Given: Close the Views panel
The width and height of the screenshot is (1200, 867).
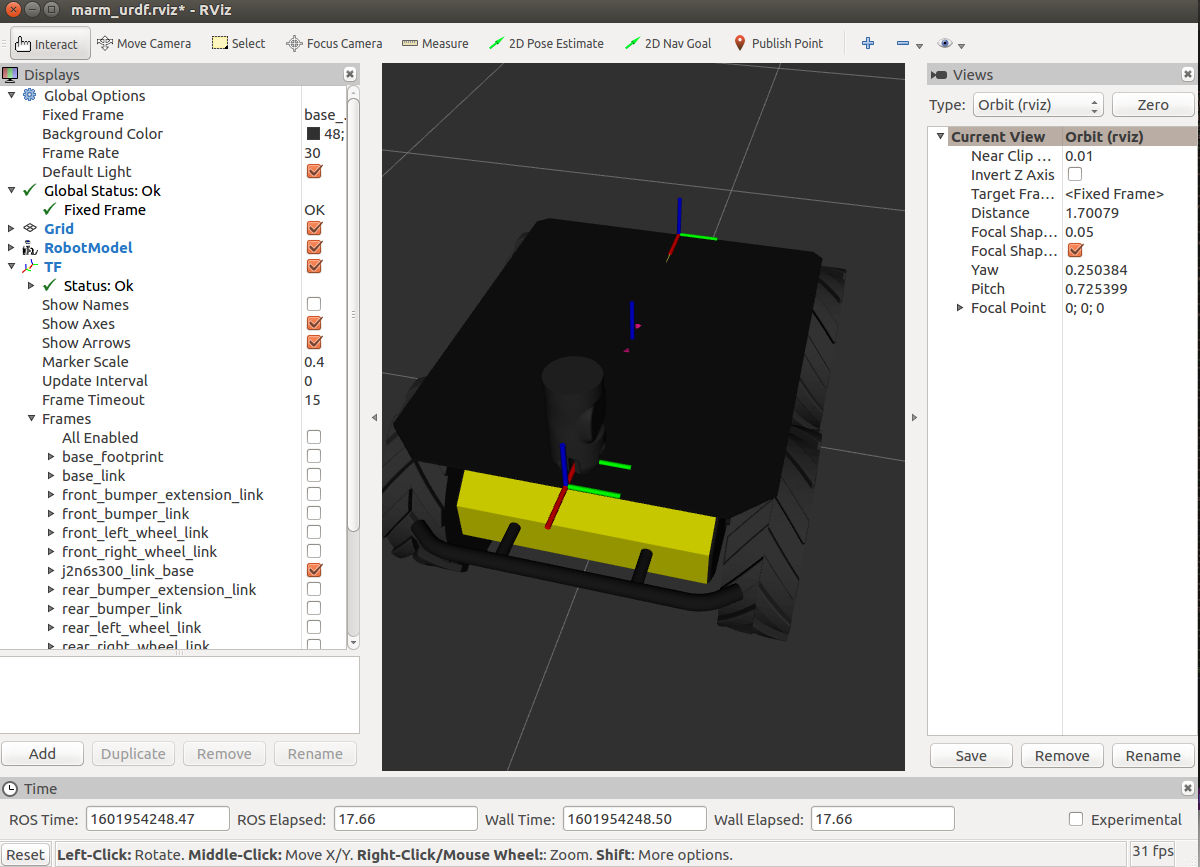Looking at the screenshot, I should [1187, 74].
